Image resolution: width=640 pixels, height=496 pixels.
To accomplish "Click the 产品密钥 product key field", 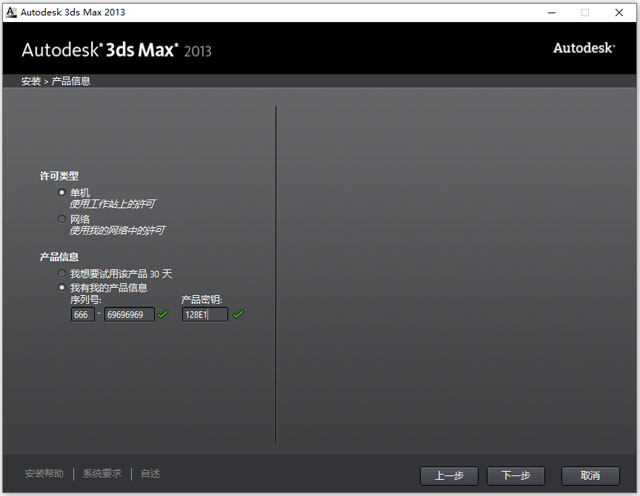I will (x=205, y=314).
